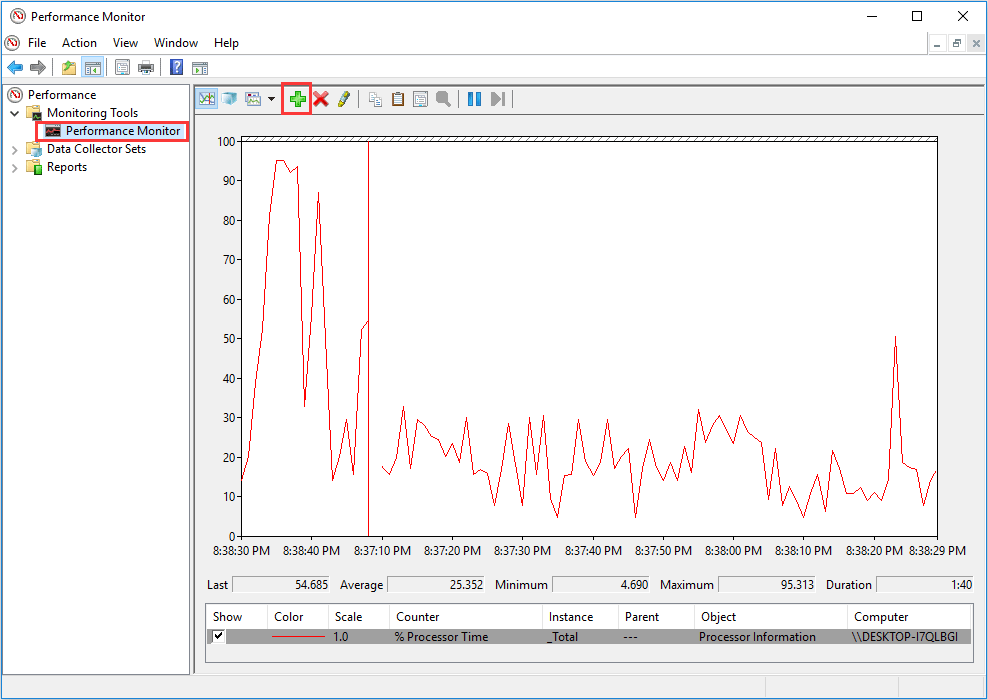The image size is (988, 700).
Task: Expand the Data Collector Sets node
Action: 15,148
